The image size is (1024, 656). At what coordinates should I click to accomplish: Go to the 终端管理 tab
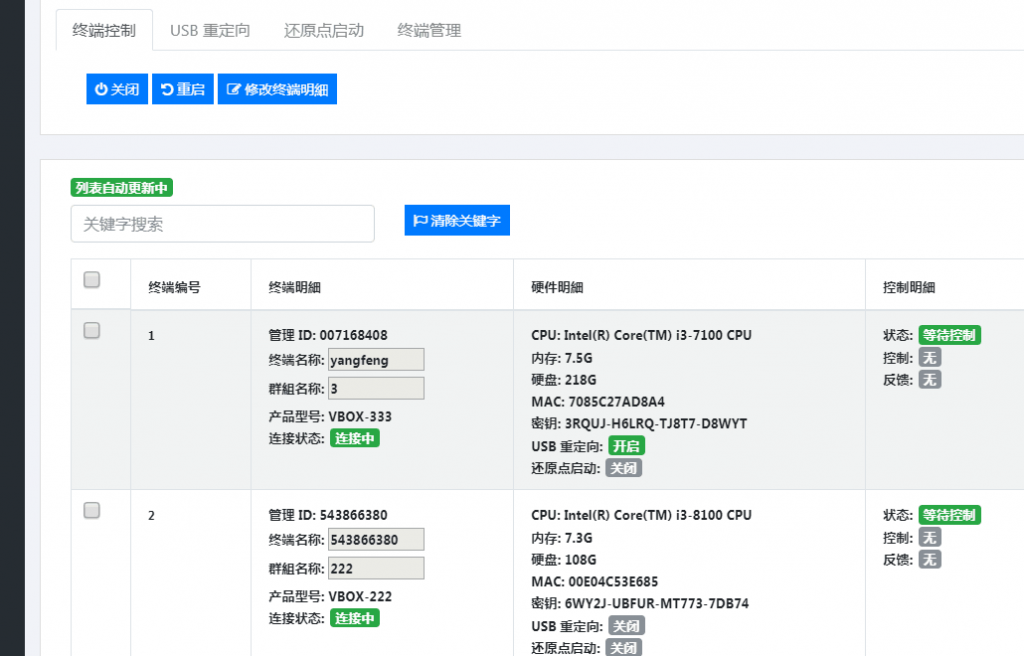coord(429,30)
